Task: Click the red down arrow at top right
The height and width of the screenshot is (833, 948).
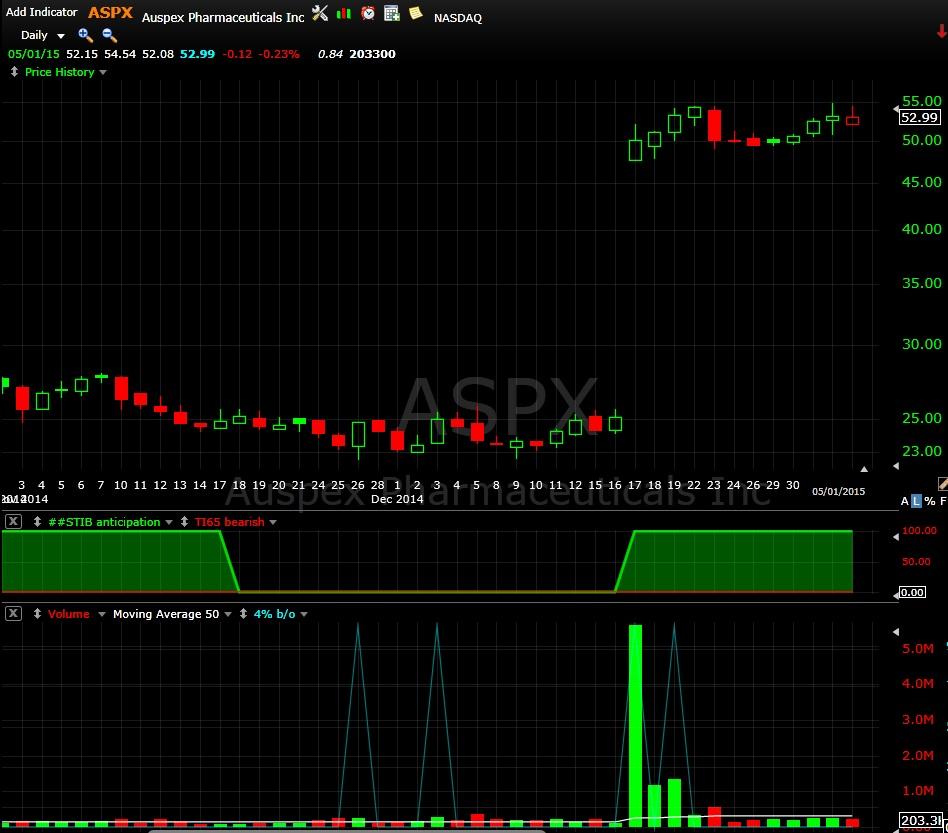Action: click(941, 31)
